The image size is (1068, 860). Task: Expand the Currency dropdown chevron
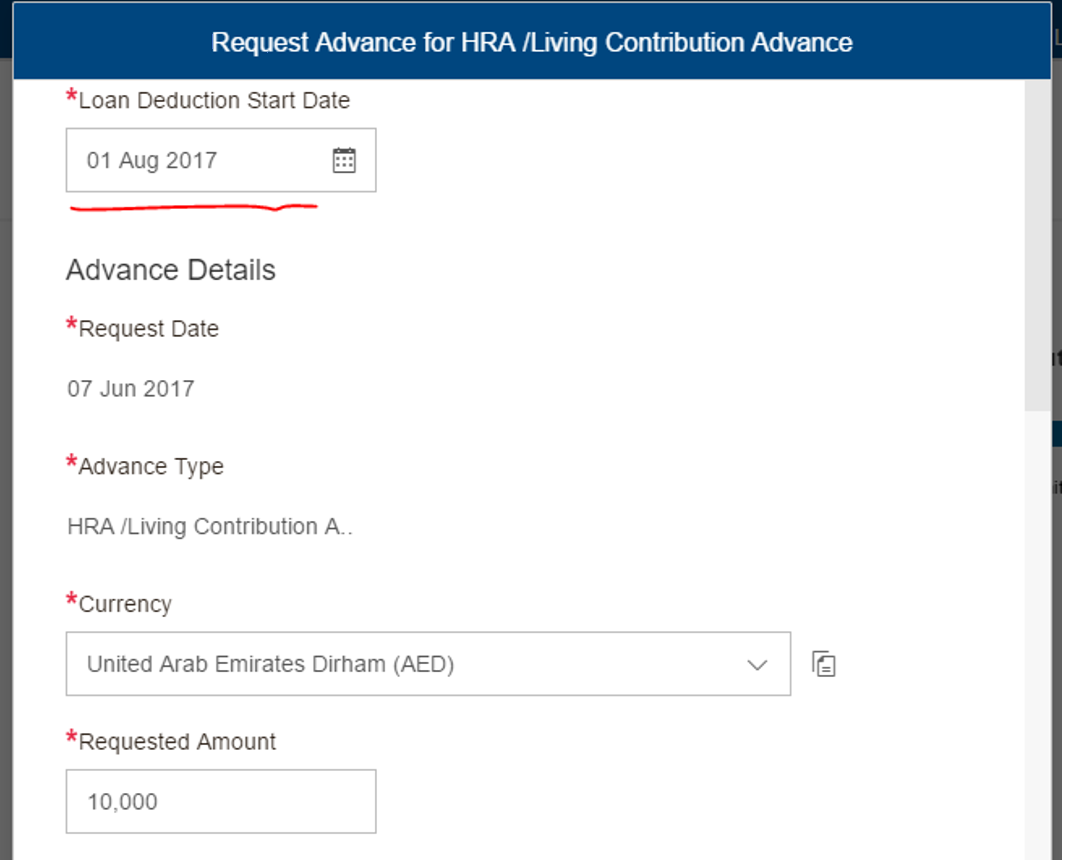tap(757, 665)
